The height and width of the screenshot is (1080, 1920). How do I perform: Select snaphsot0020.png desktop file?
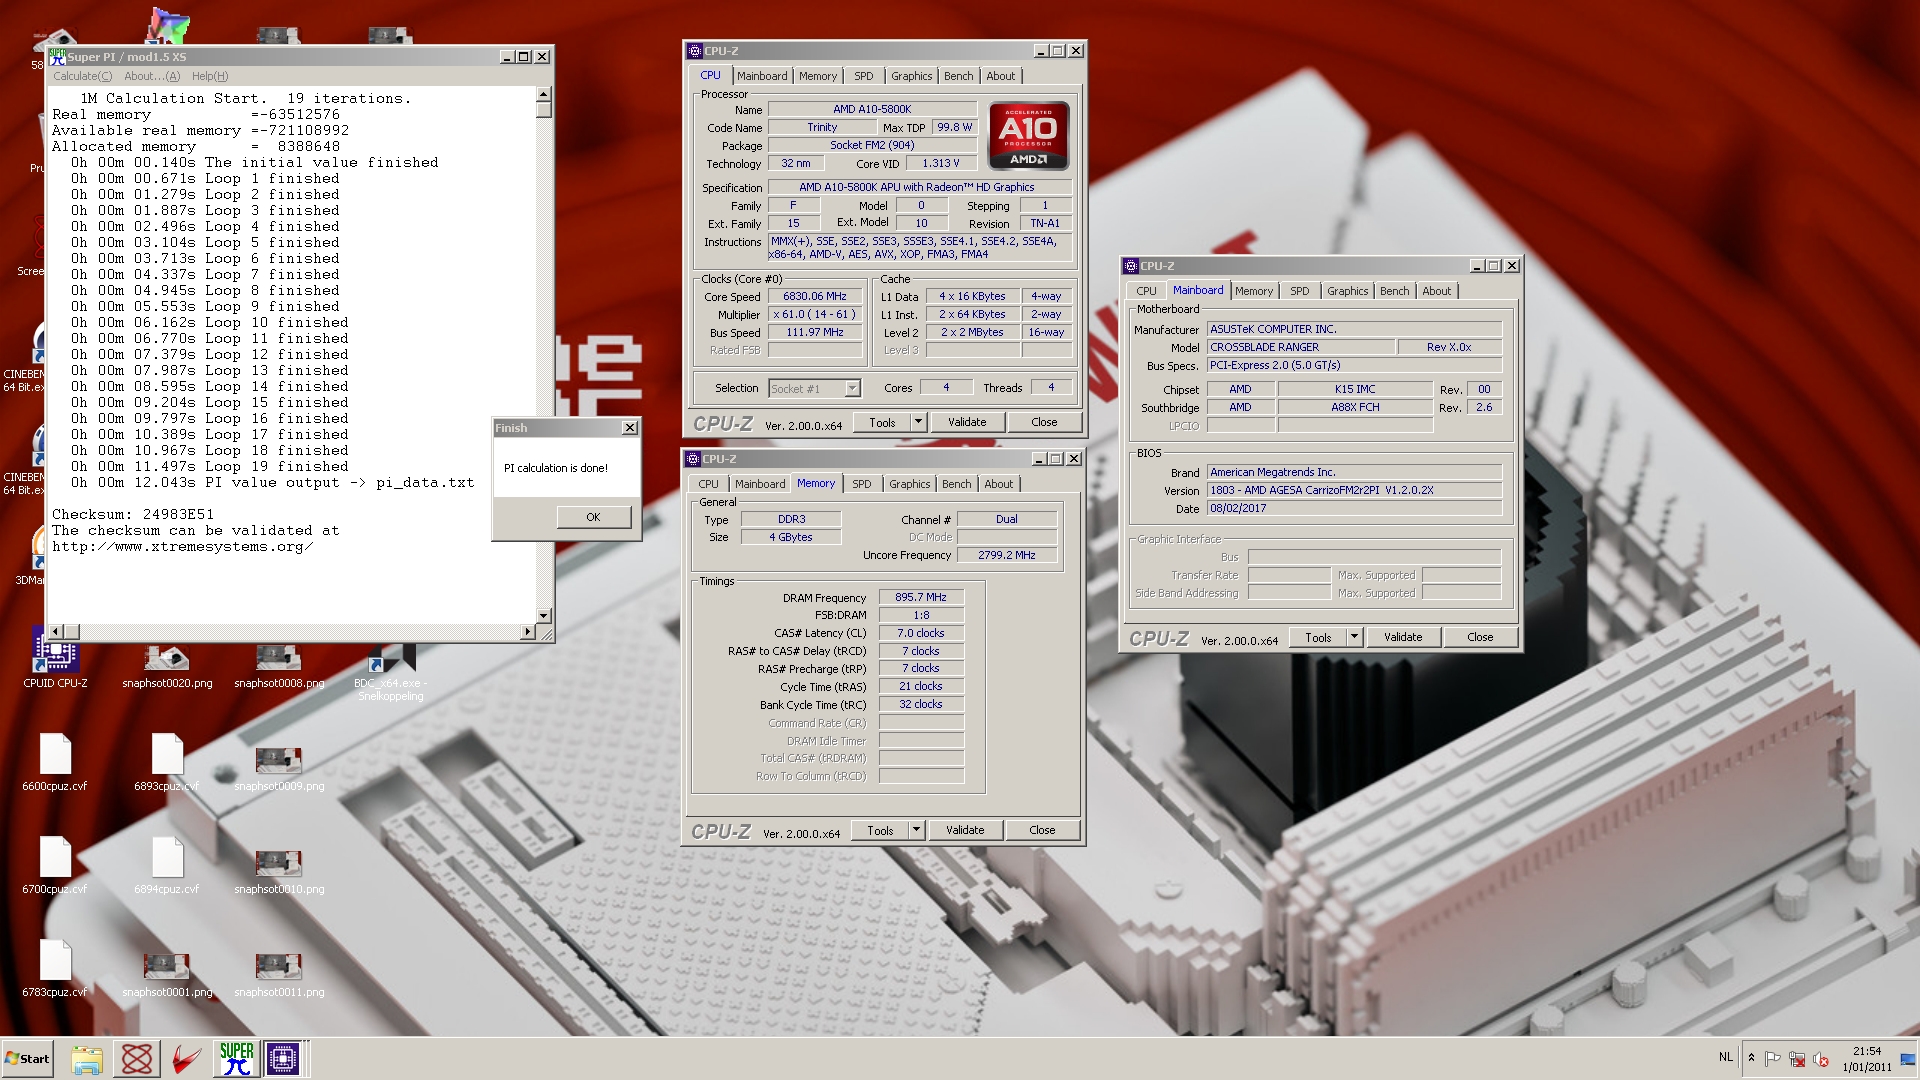pos(167,667)
